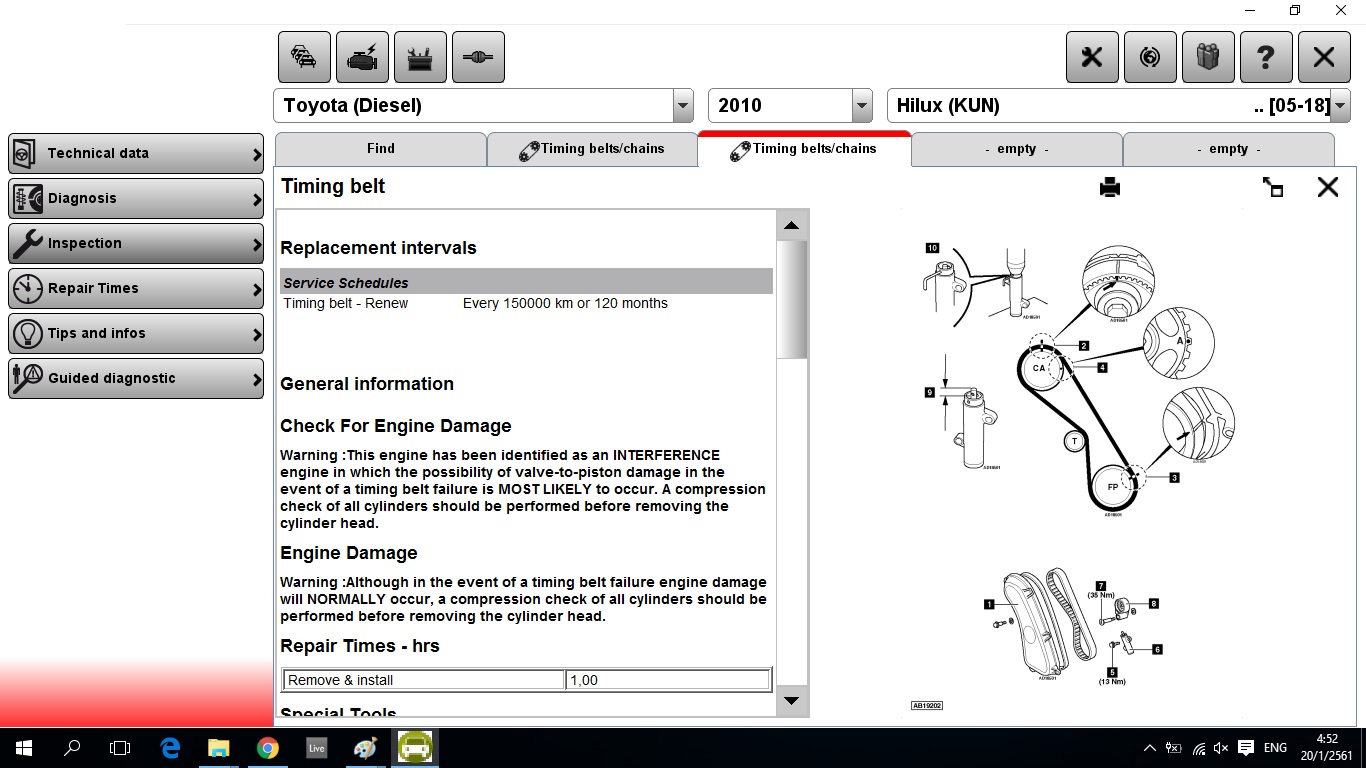Viewport: 1366px width, 768px height.
Task: Open Wi-Fi network settings in tray
Action: [1199, 748]
